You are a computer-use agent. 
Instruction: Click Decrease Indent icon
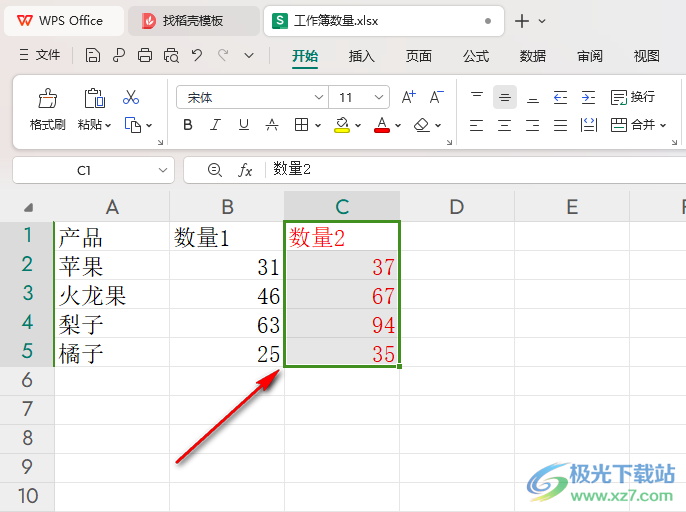tap(560, 97)
